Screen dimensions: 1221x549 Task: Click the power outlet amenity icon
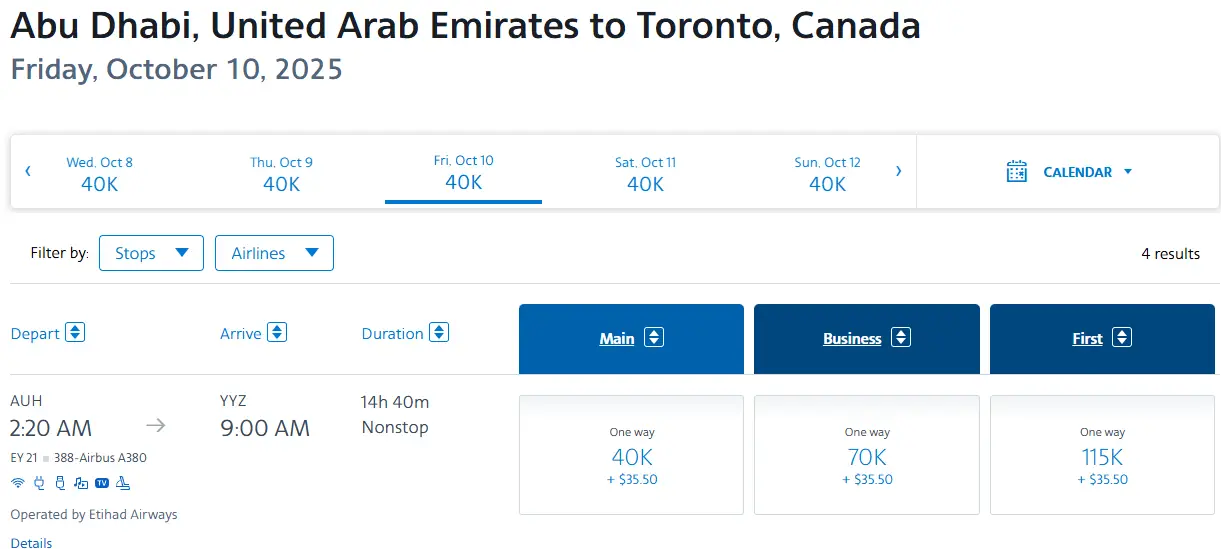[x=40, y=483]
